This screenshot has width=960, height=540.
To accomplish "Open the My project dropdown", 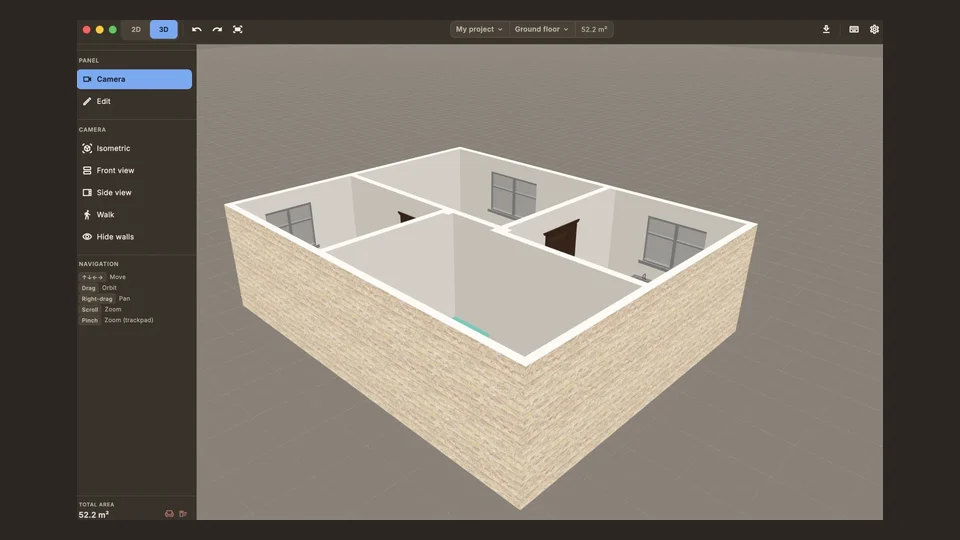I will pyautogui.click(x=479, y=29).
